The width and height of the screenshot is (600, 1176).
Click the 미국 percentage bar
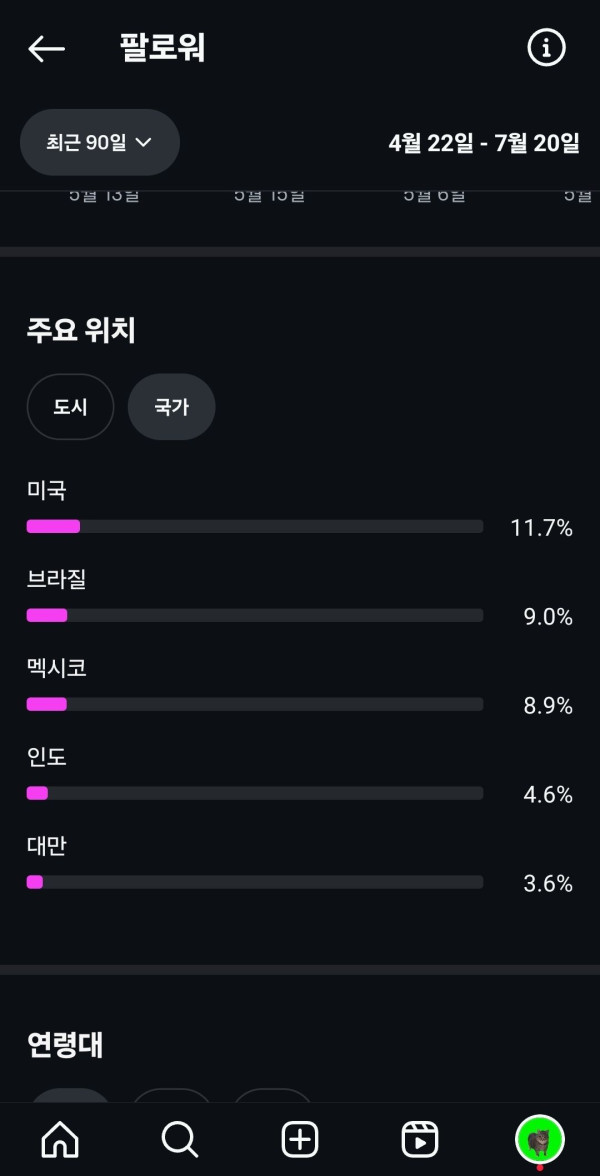[254, 526]
